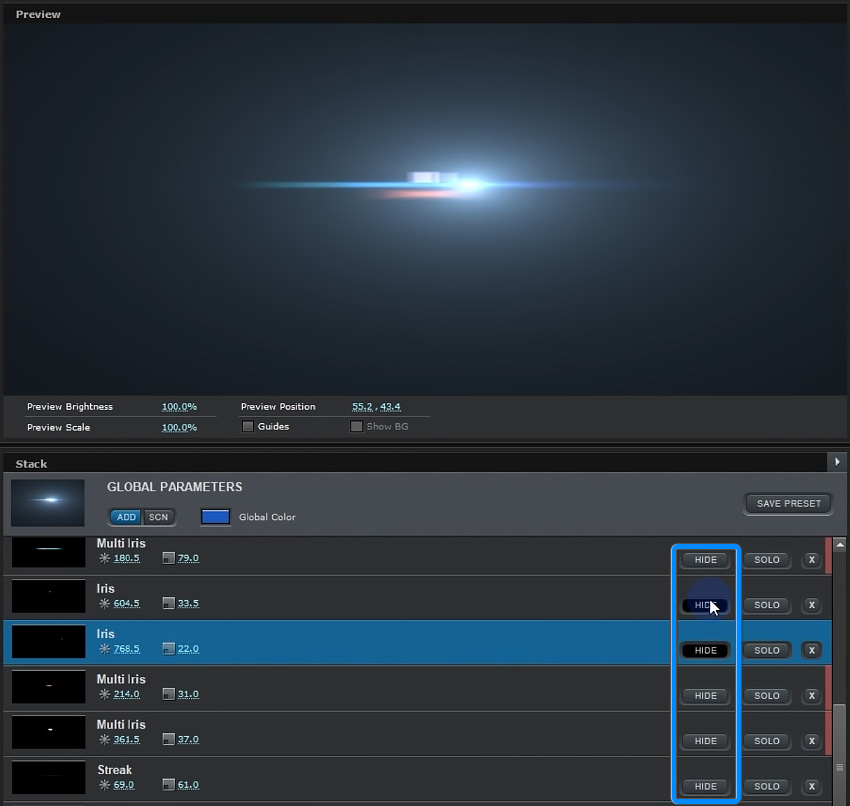Click the brightness icon beside value 214.0
The width and height of the screenshot is (850, 806).
pos(104,694)
